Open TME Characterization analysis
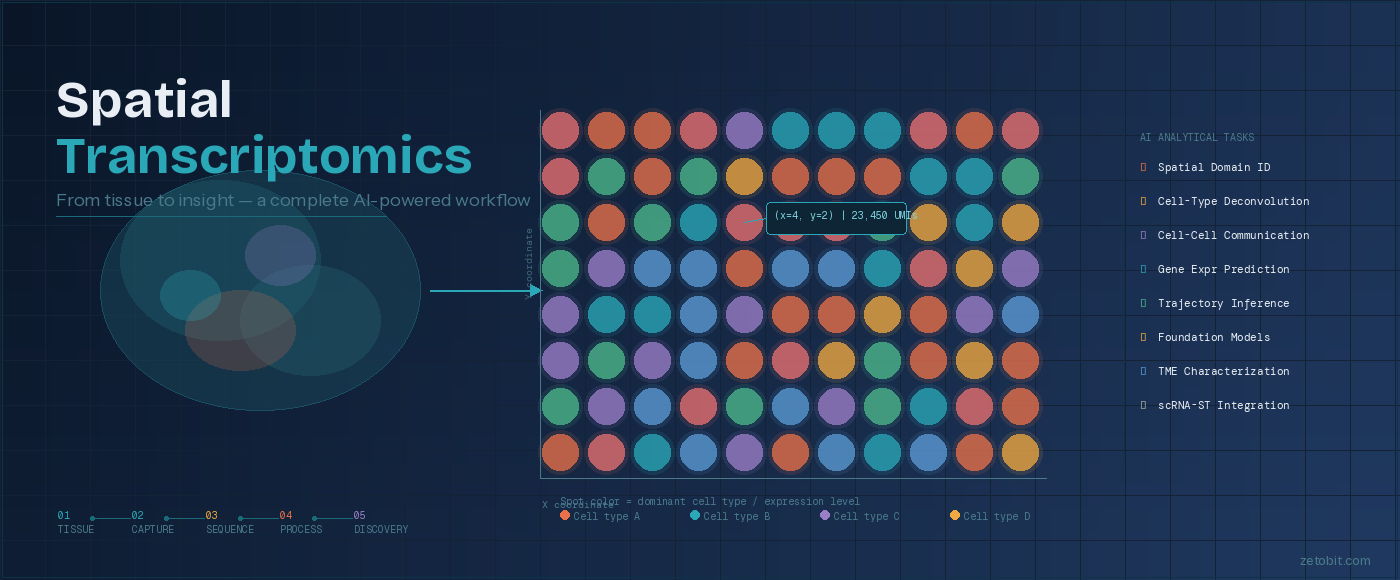Screen dimensions: 1400x580 pos(1142,371)
